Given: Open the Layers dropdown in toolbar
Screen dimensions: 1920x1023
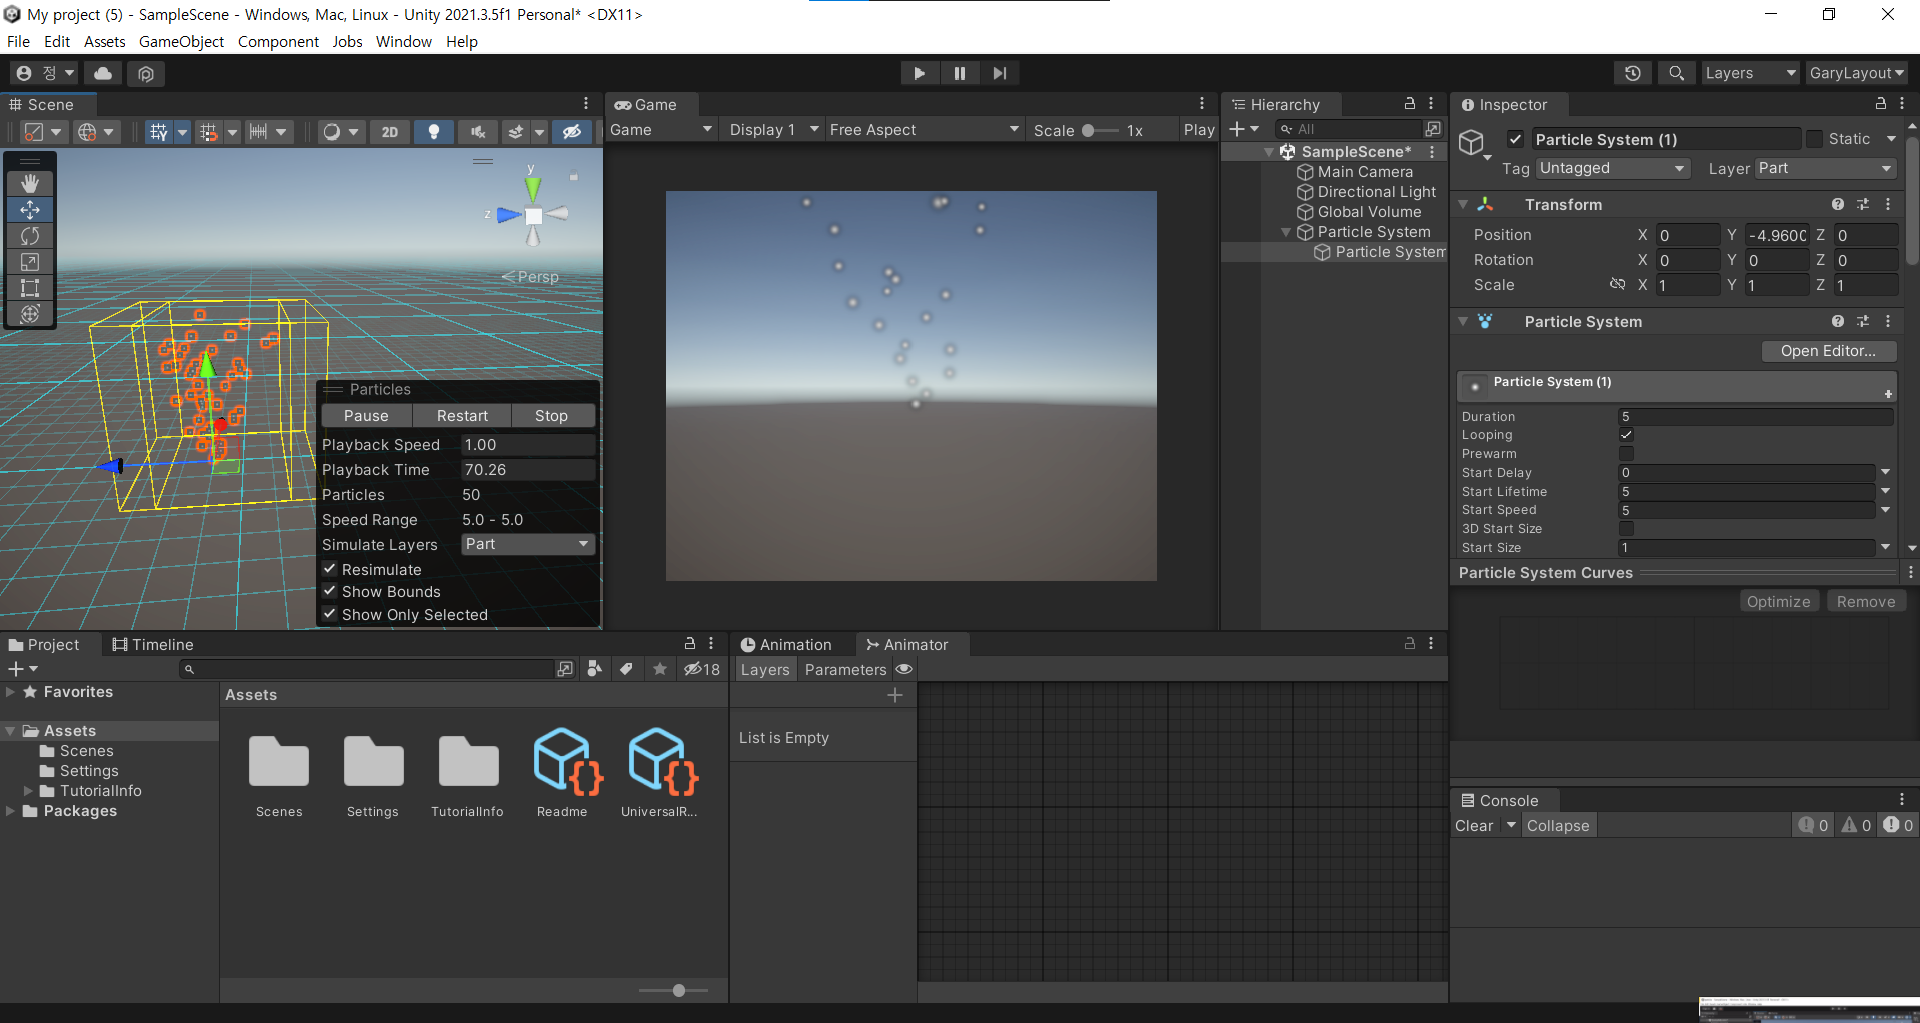Looking at the screenshot, I should (x=1750, y=73).
